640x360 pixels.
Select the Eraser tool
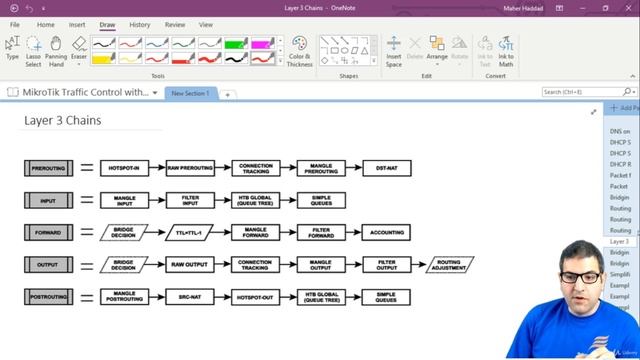coord(79,47)
